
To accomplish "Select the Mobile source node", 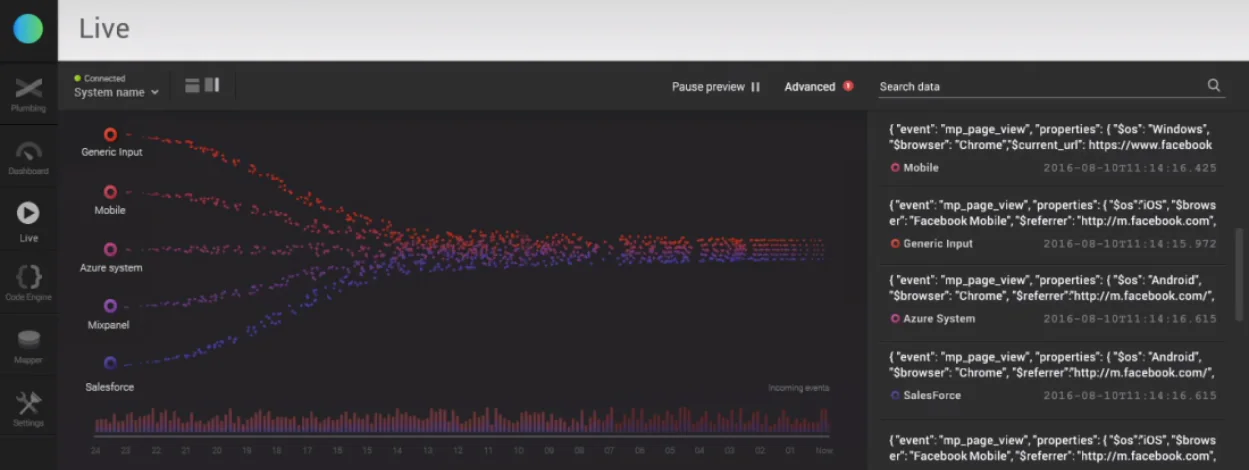I will (110, 192).
